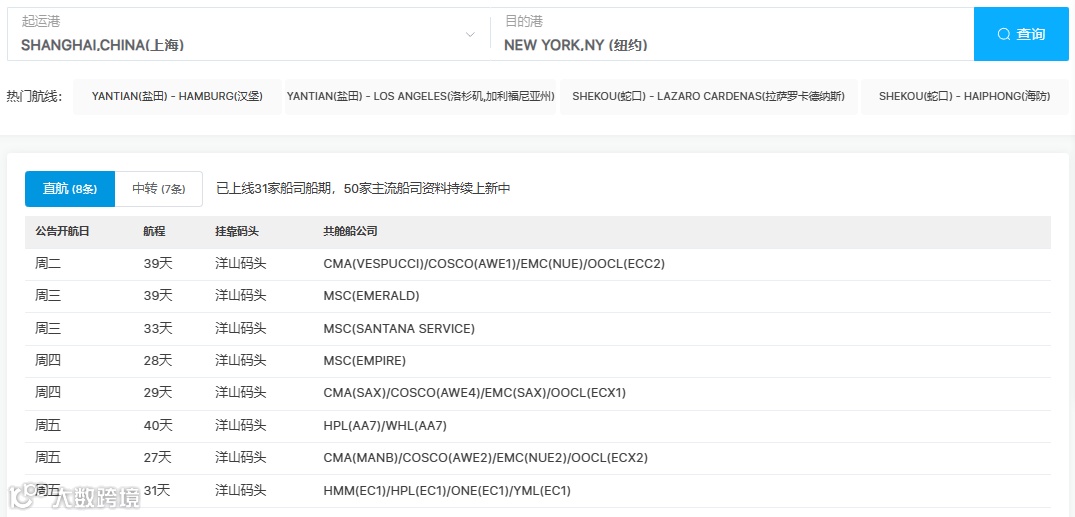Click the 周二 departure day cell
The height and width of the screenshot is (517, 1075).
click(48, 264)
